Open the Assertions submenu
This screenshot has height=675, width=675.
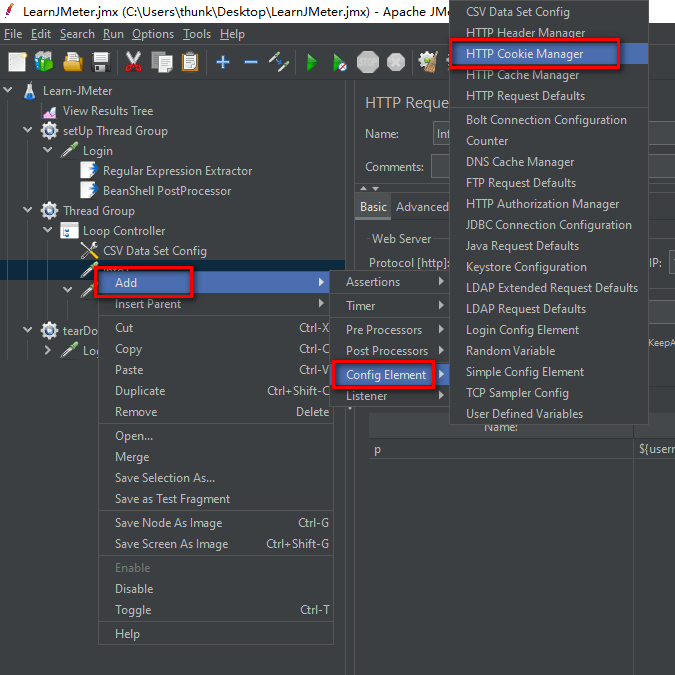point(389,282)
